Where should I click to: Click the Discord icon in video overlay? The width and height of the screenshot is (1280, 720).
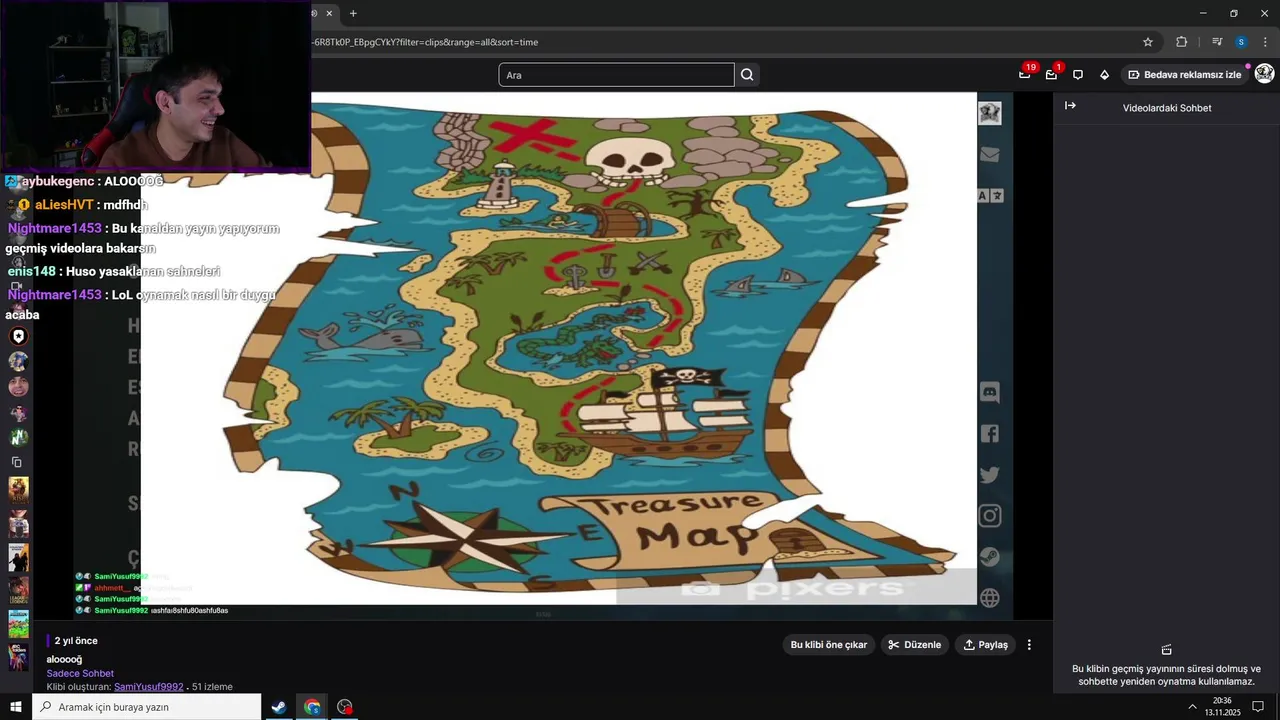click(x=990, y=392)
